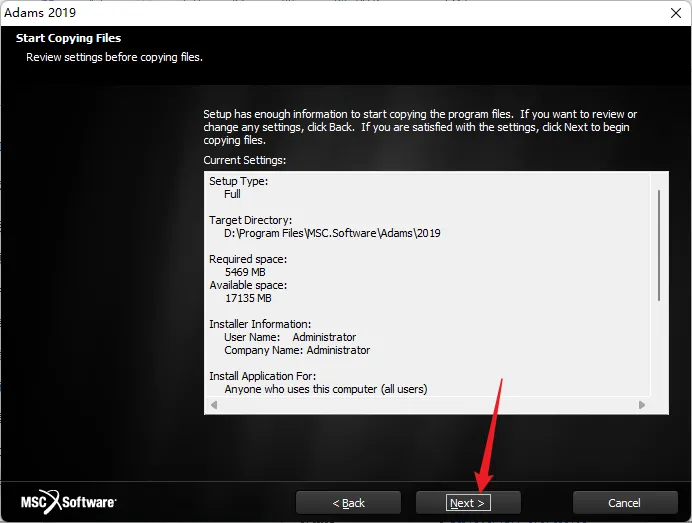Go back with the Back button

pos(348,503)
